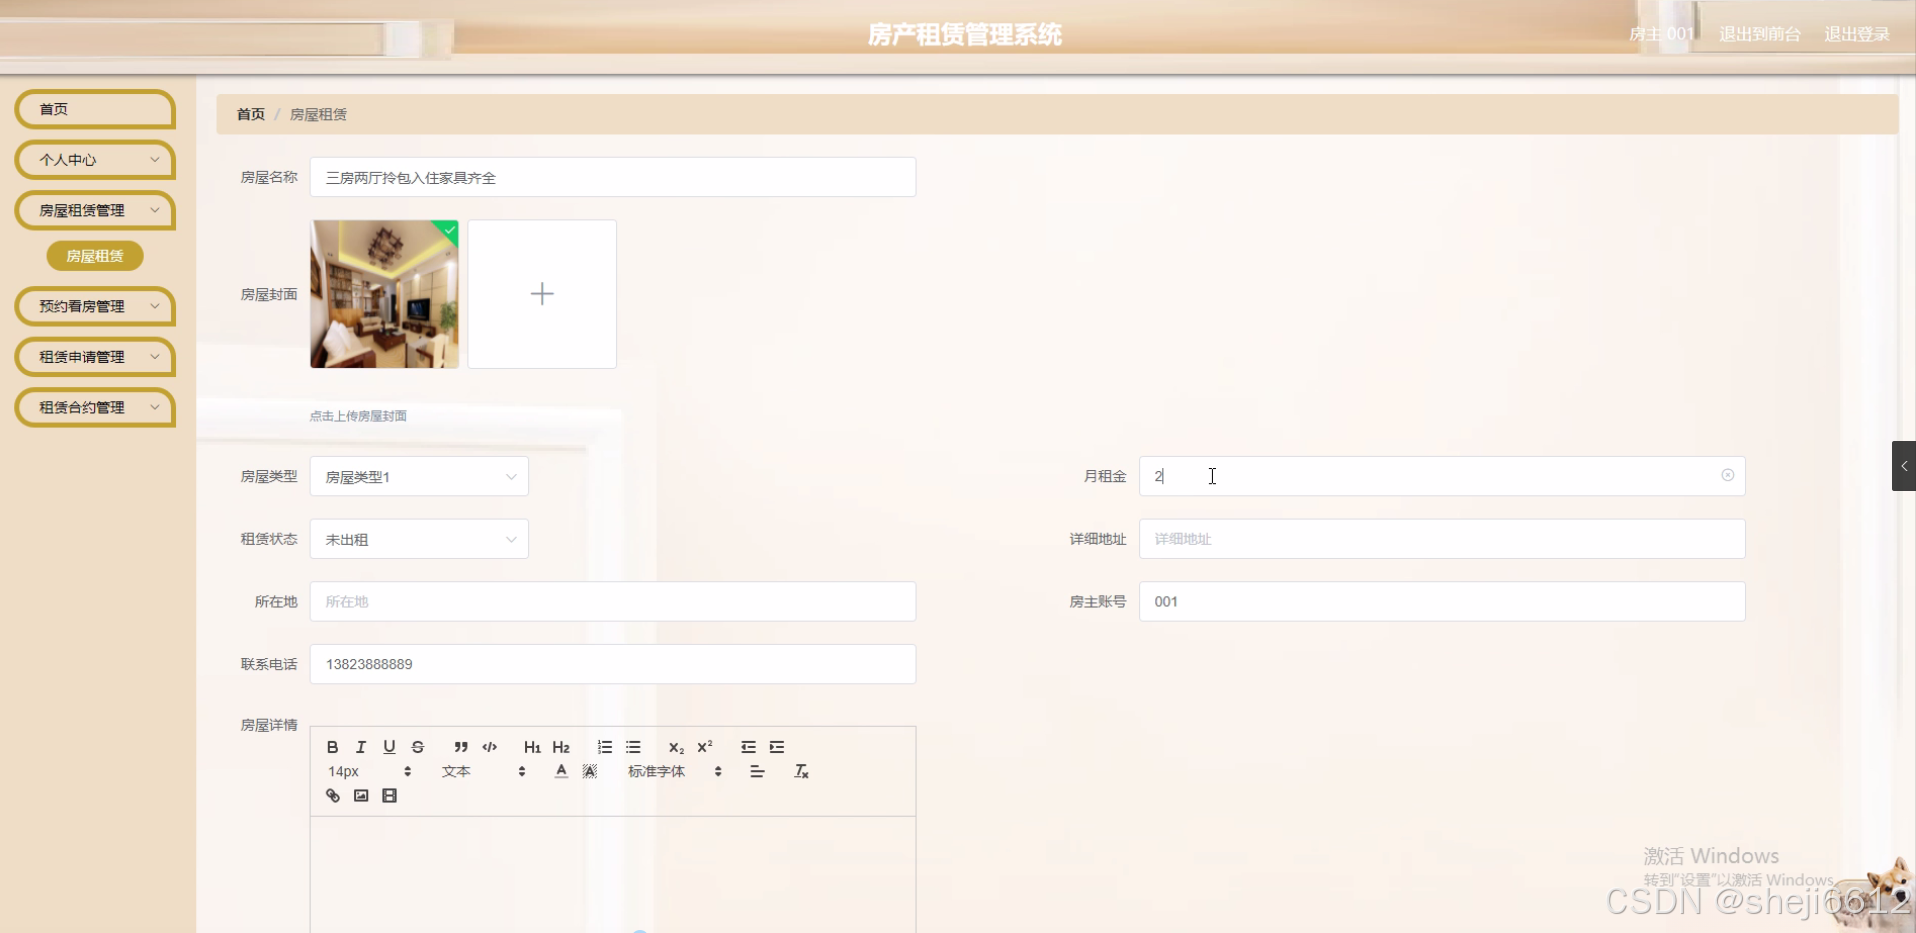Insert a hyperlink in the editor

point(332,795)
